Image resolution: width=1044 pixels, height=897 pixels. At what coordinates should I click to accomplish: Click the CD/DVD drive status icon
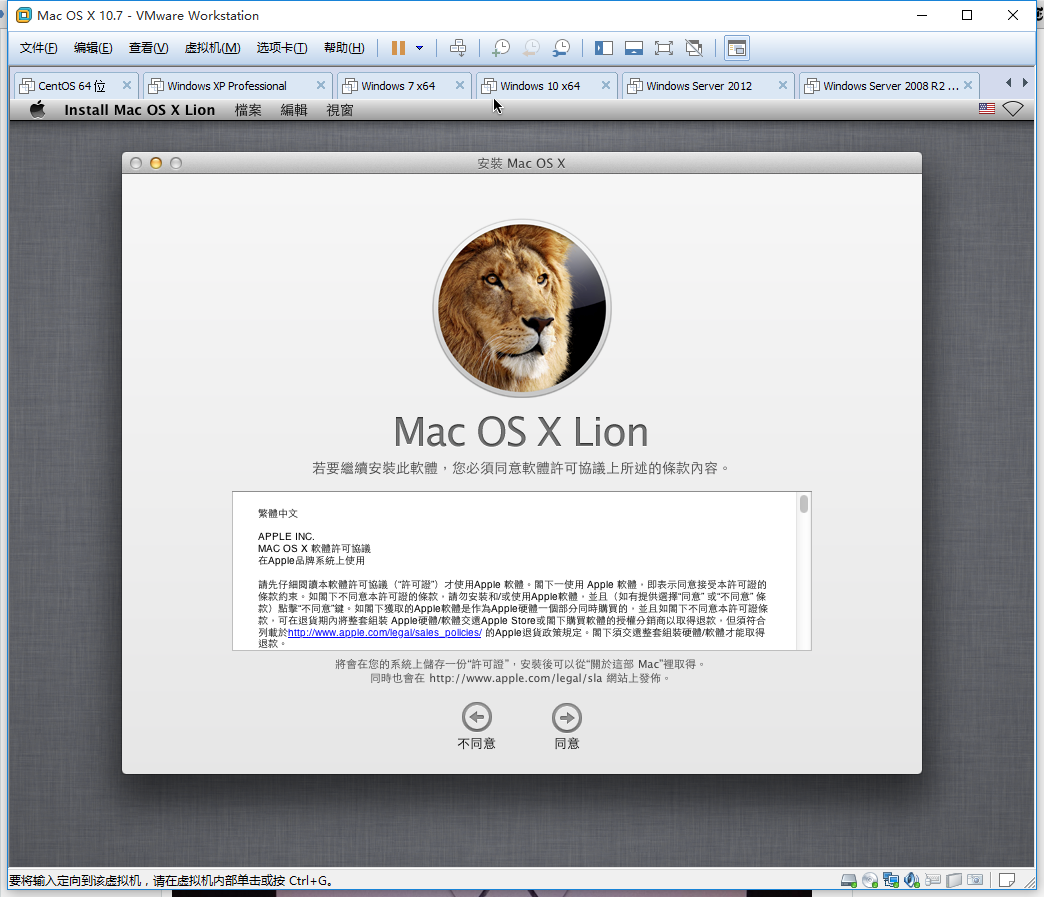tap(869, 880)
